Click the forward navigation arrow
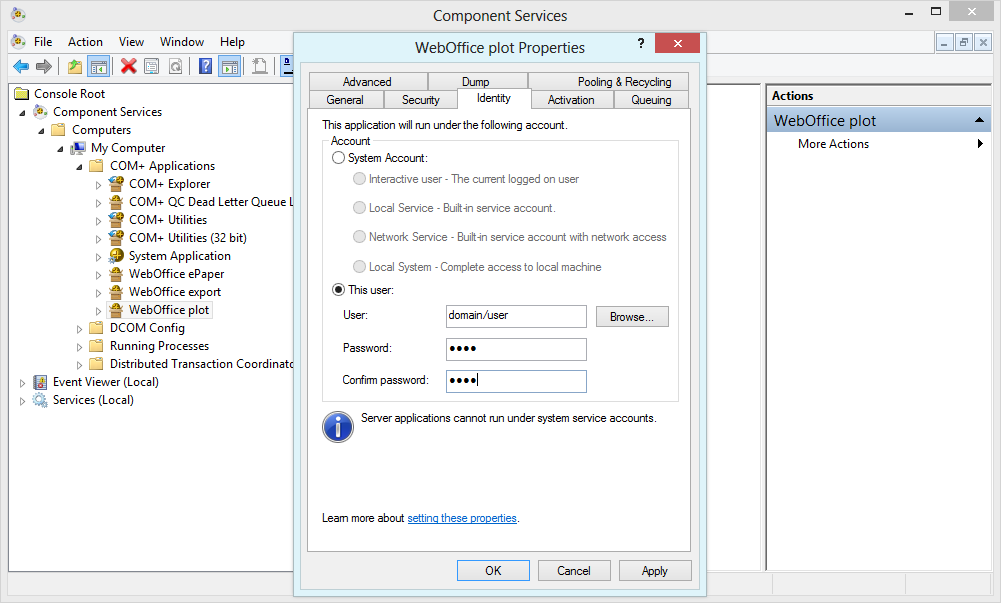1001x603 pixels. (45, 66)
